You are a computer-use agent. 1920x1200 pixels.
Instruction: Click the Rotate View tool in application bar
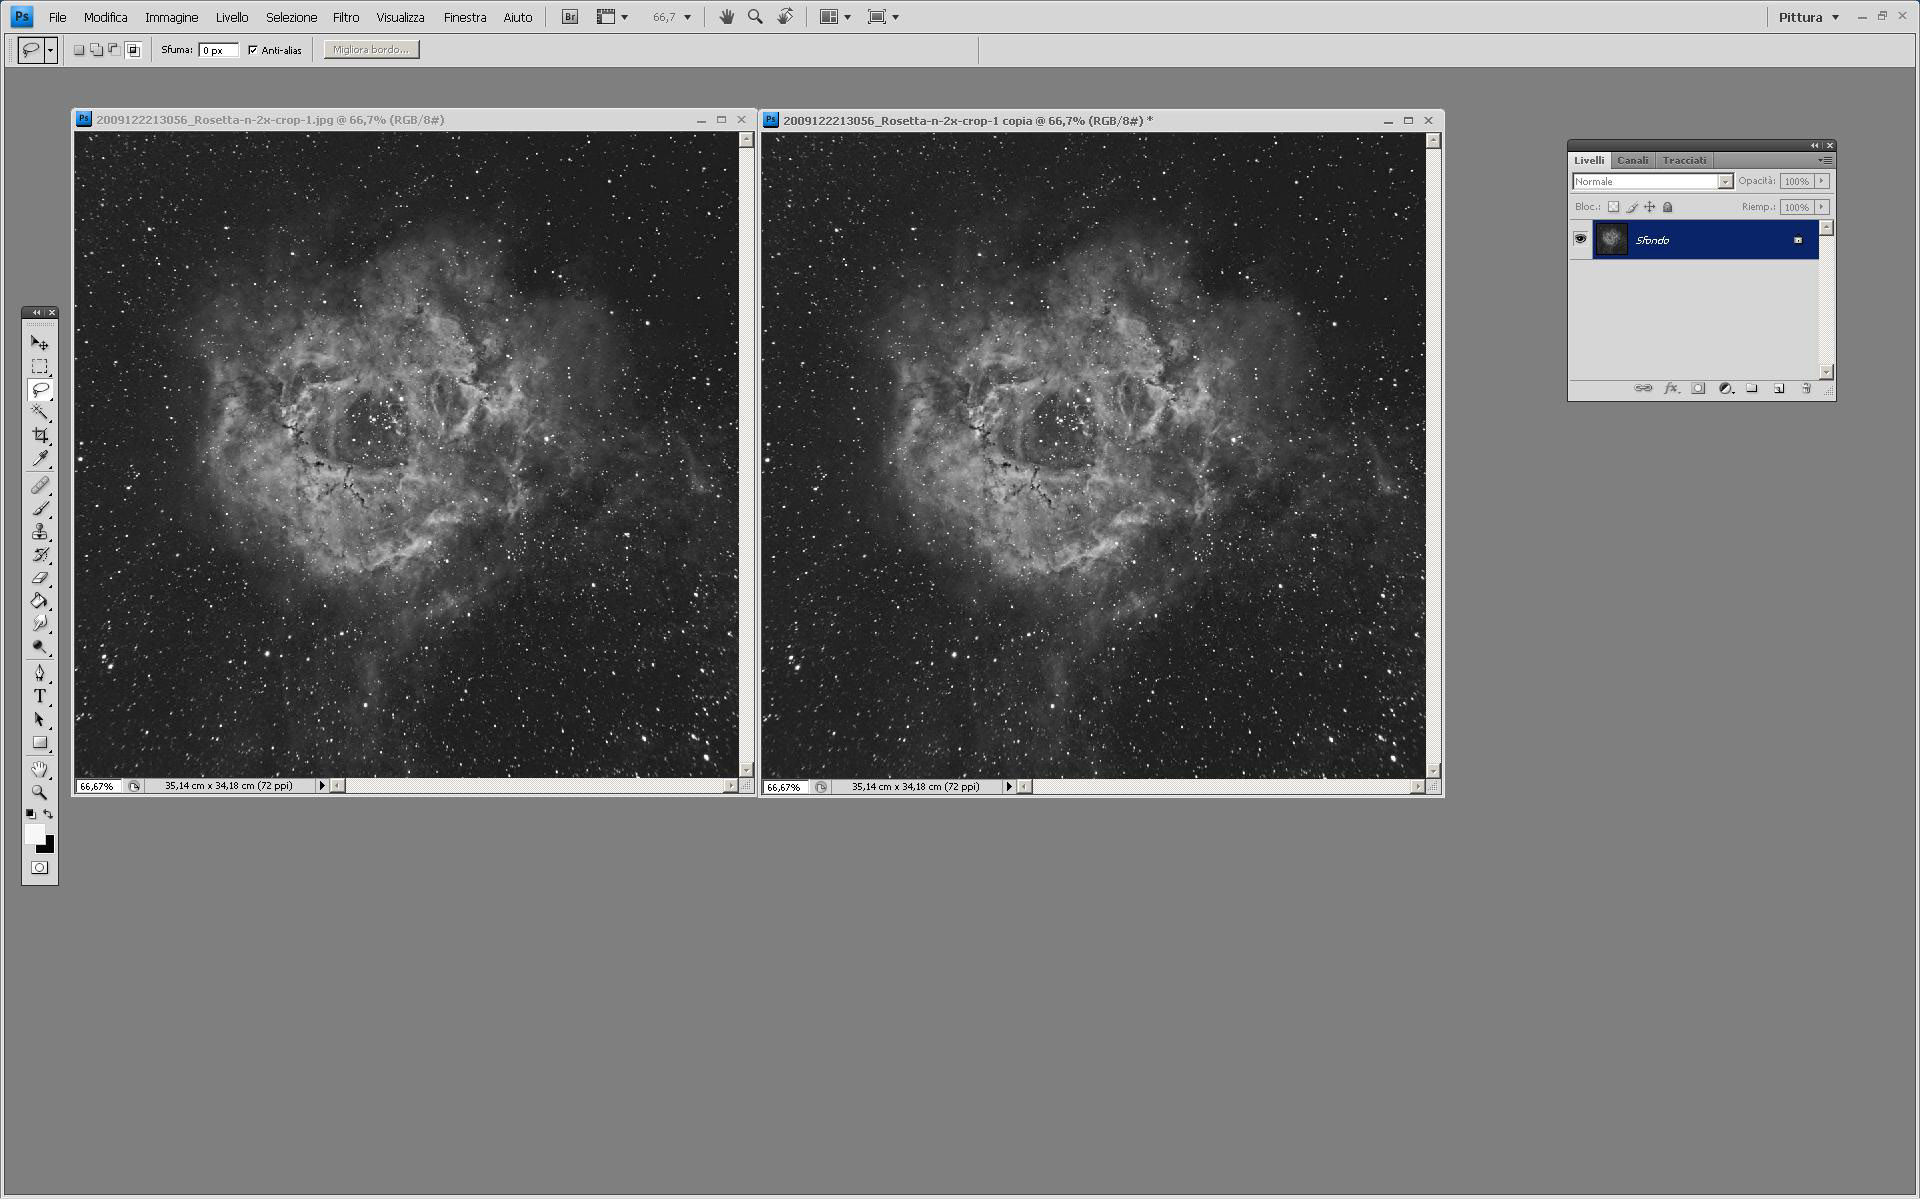(x=786, y=17)
